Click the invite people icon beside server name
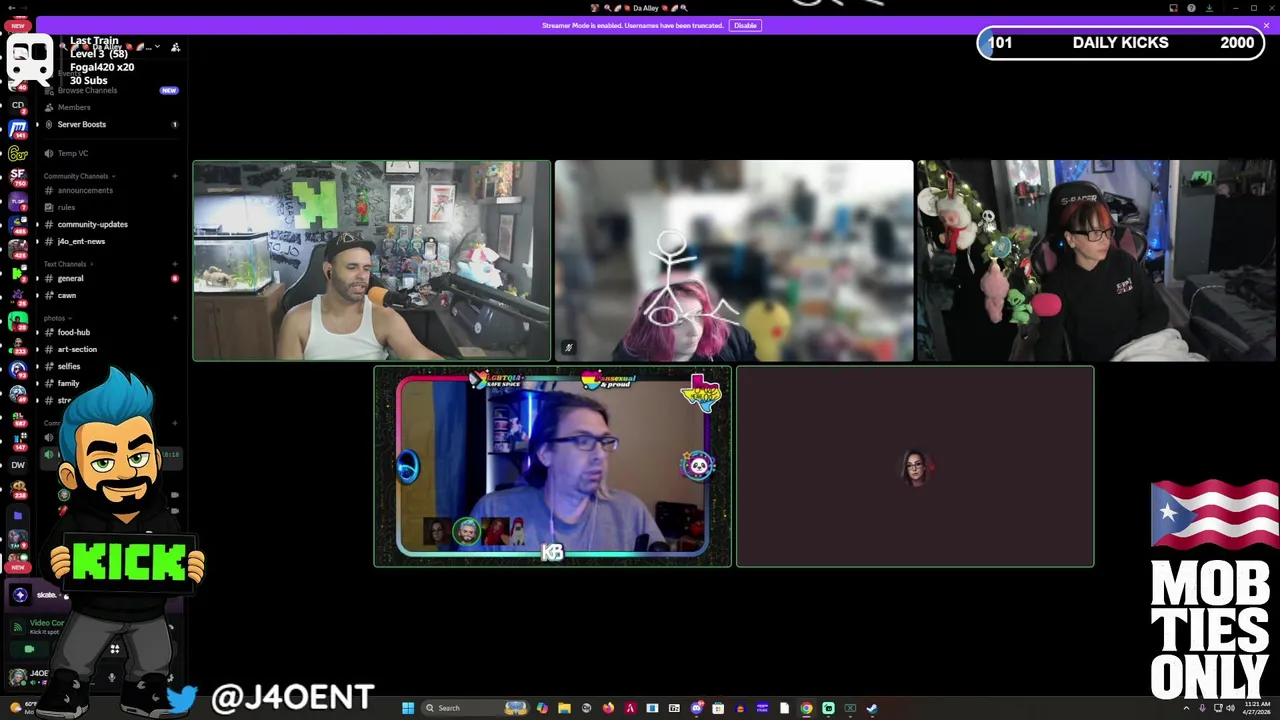1280x720 pixels. [x=175, y=47]
